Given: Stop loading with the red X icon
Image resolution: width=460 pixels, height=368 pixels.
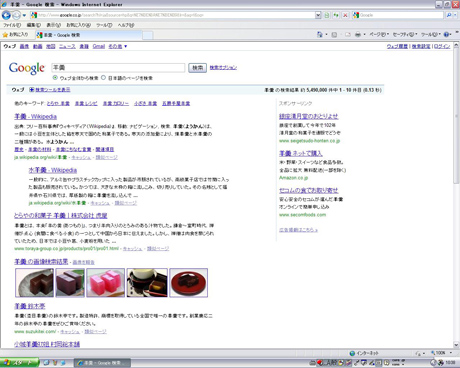Looking at the screenshot, I should [x=345, y=15].
